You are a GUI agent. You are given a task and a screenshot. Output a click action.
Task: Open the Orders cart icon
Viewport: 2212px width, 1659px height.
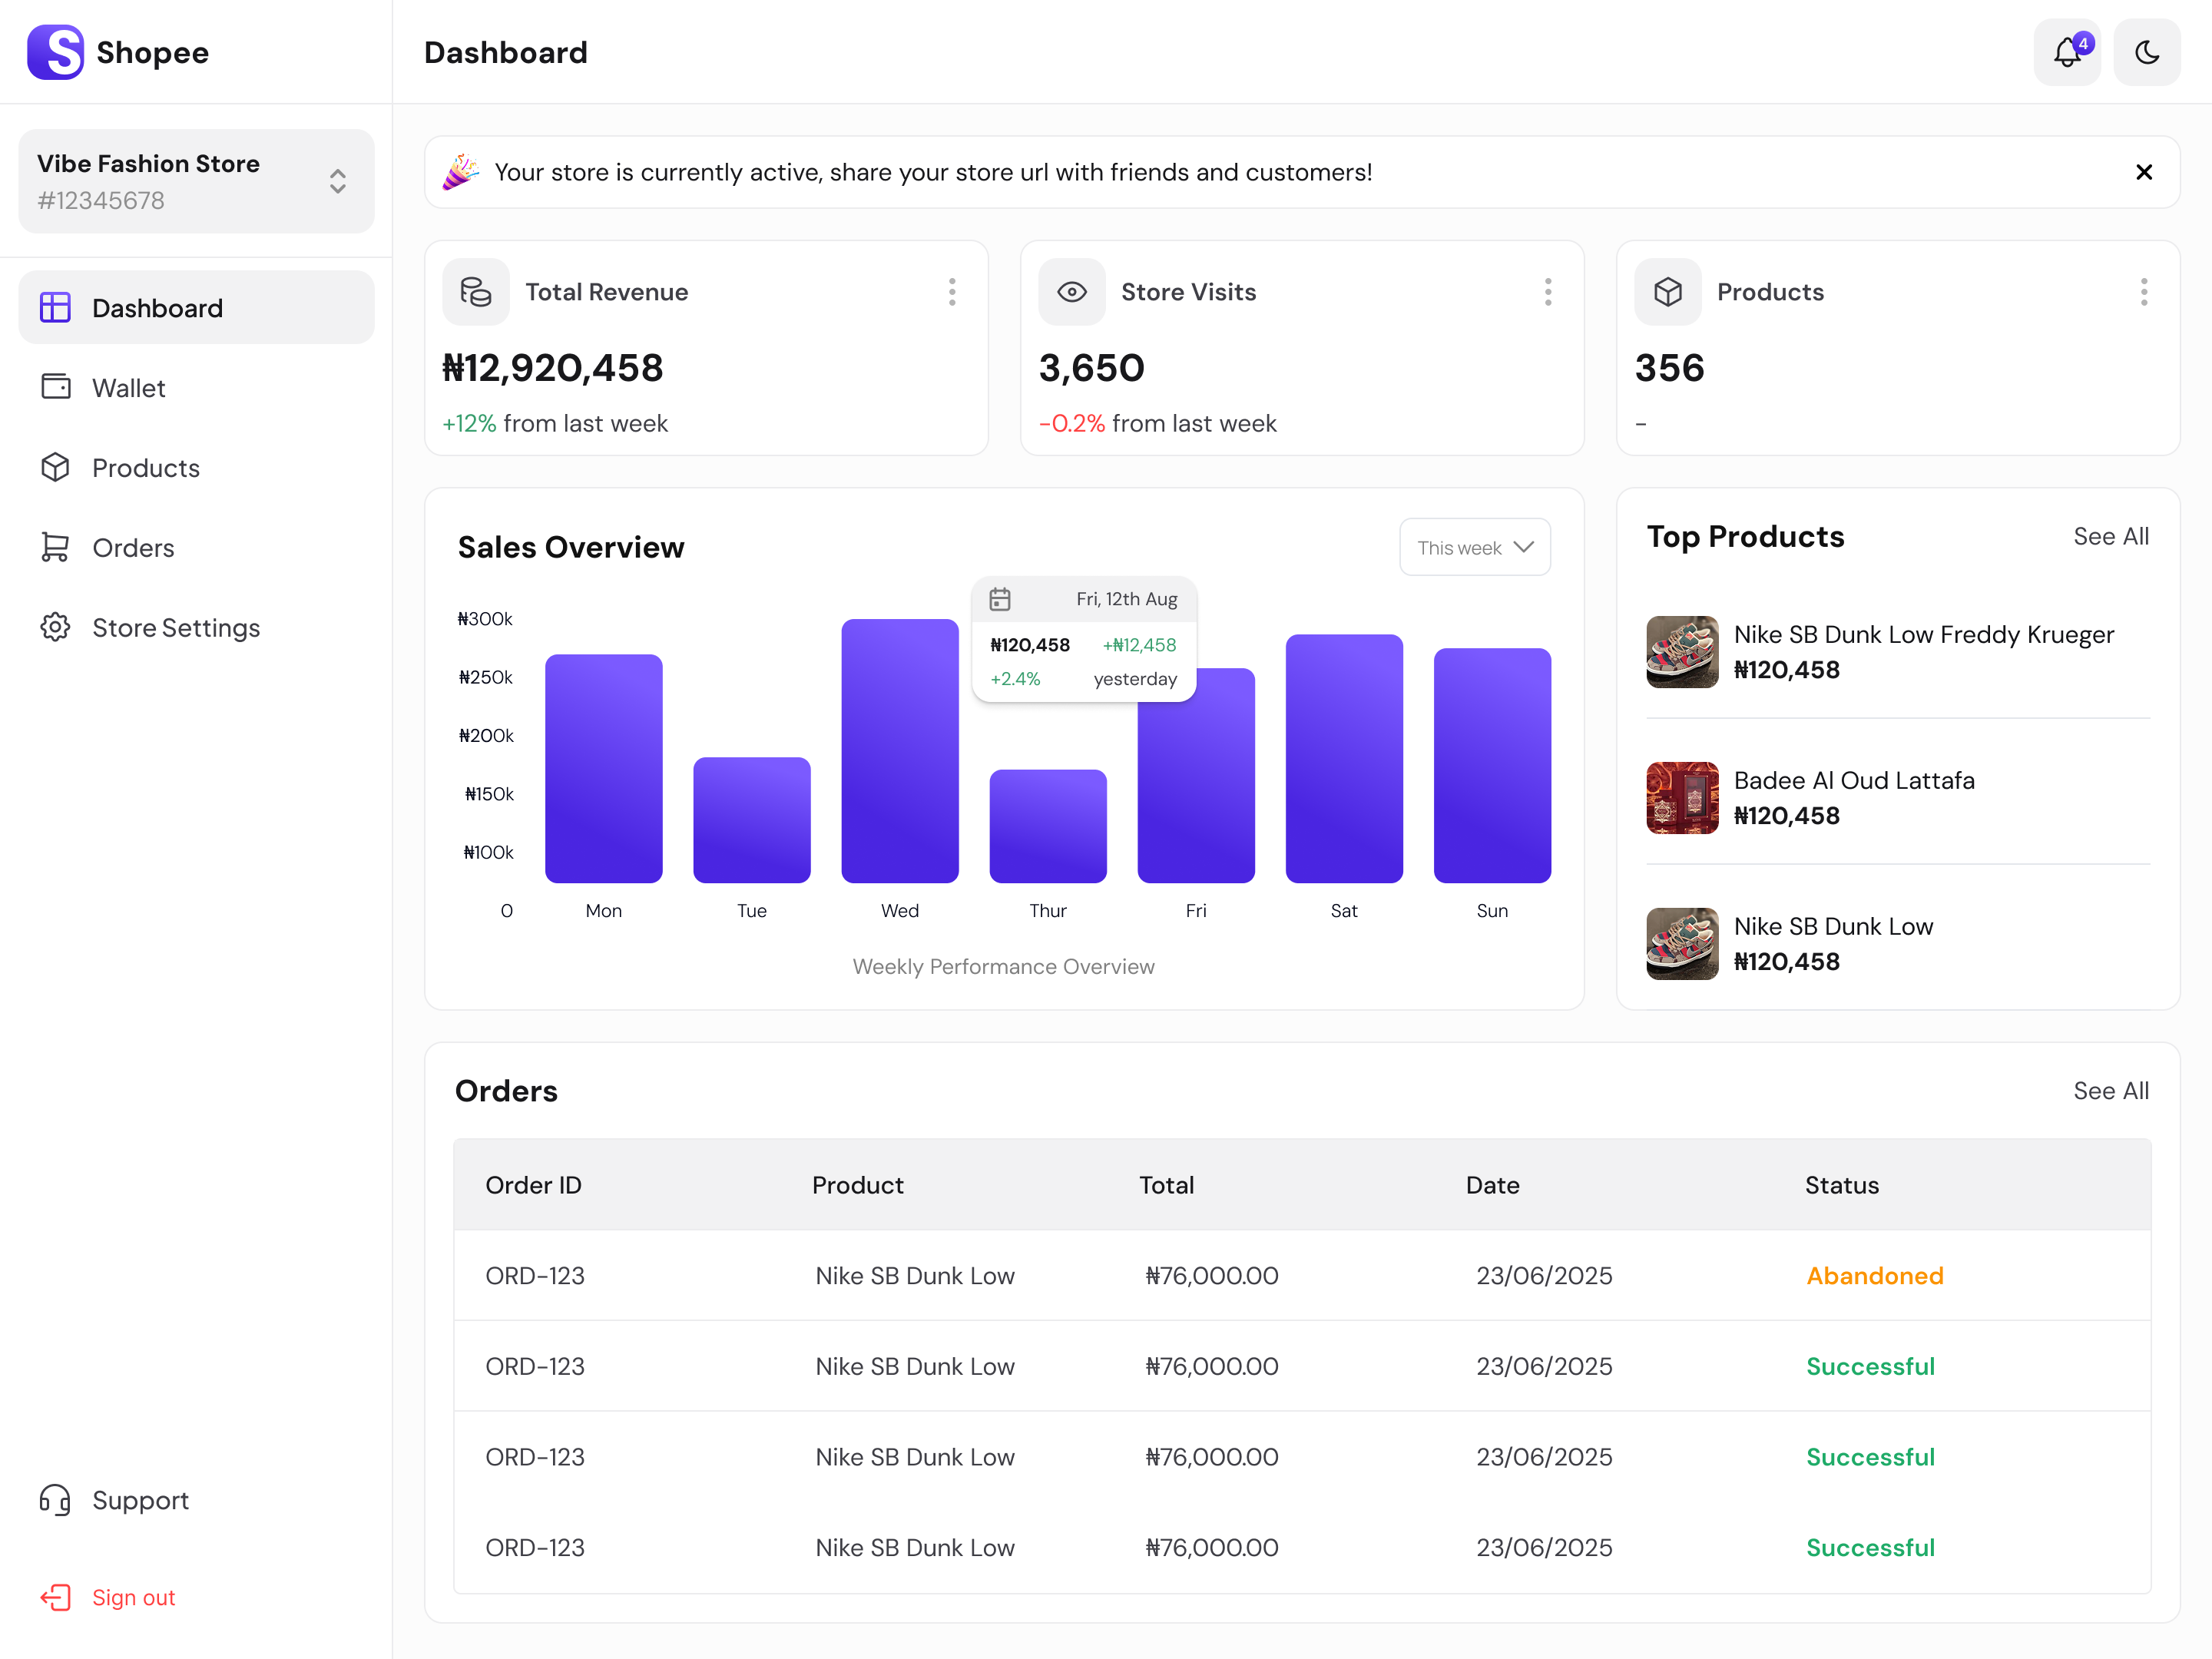(x=55, y=547)
